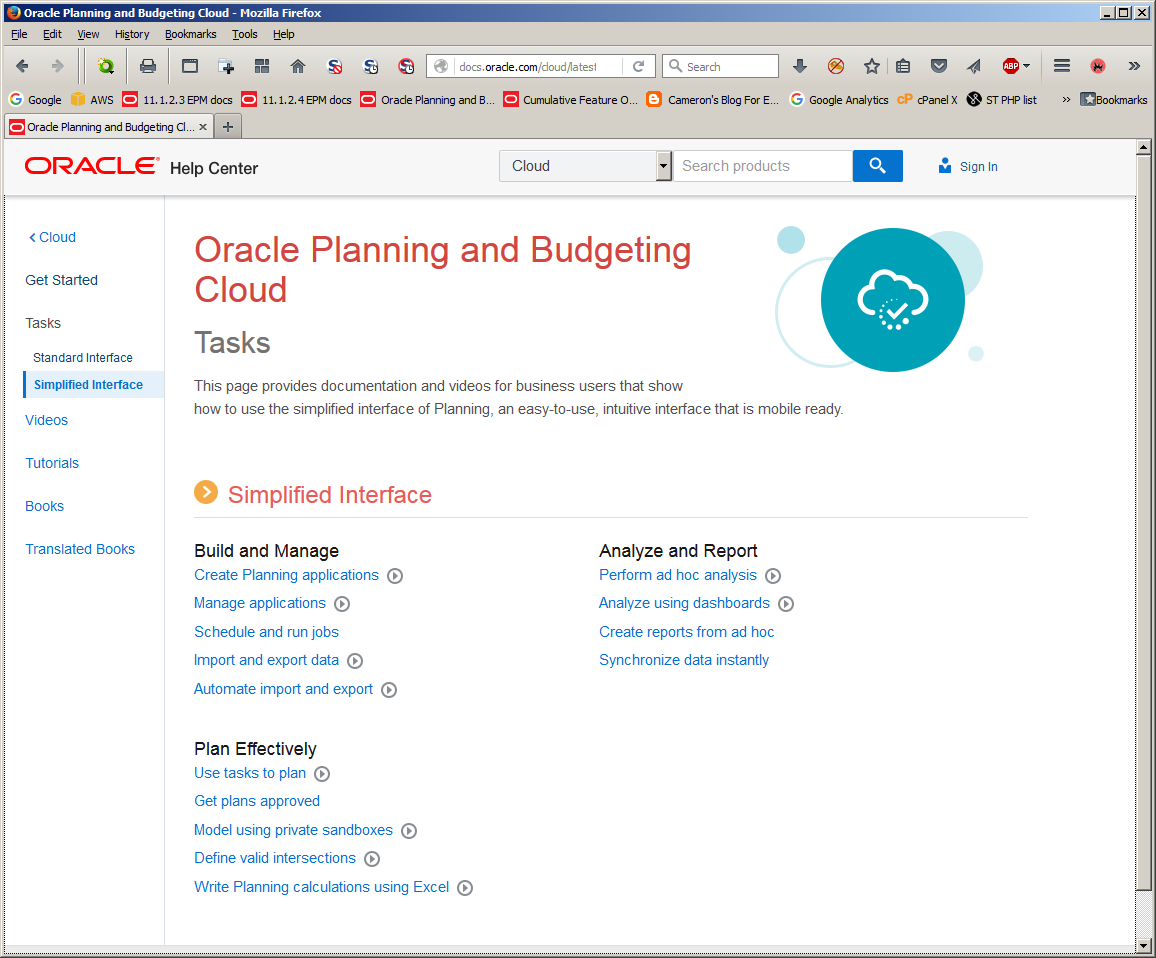The height and width of the screenshot is (958, 1156).
Task: Open the AWS bookmark
Action: [x=92, y=100]
